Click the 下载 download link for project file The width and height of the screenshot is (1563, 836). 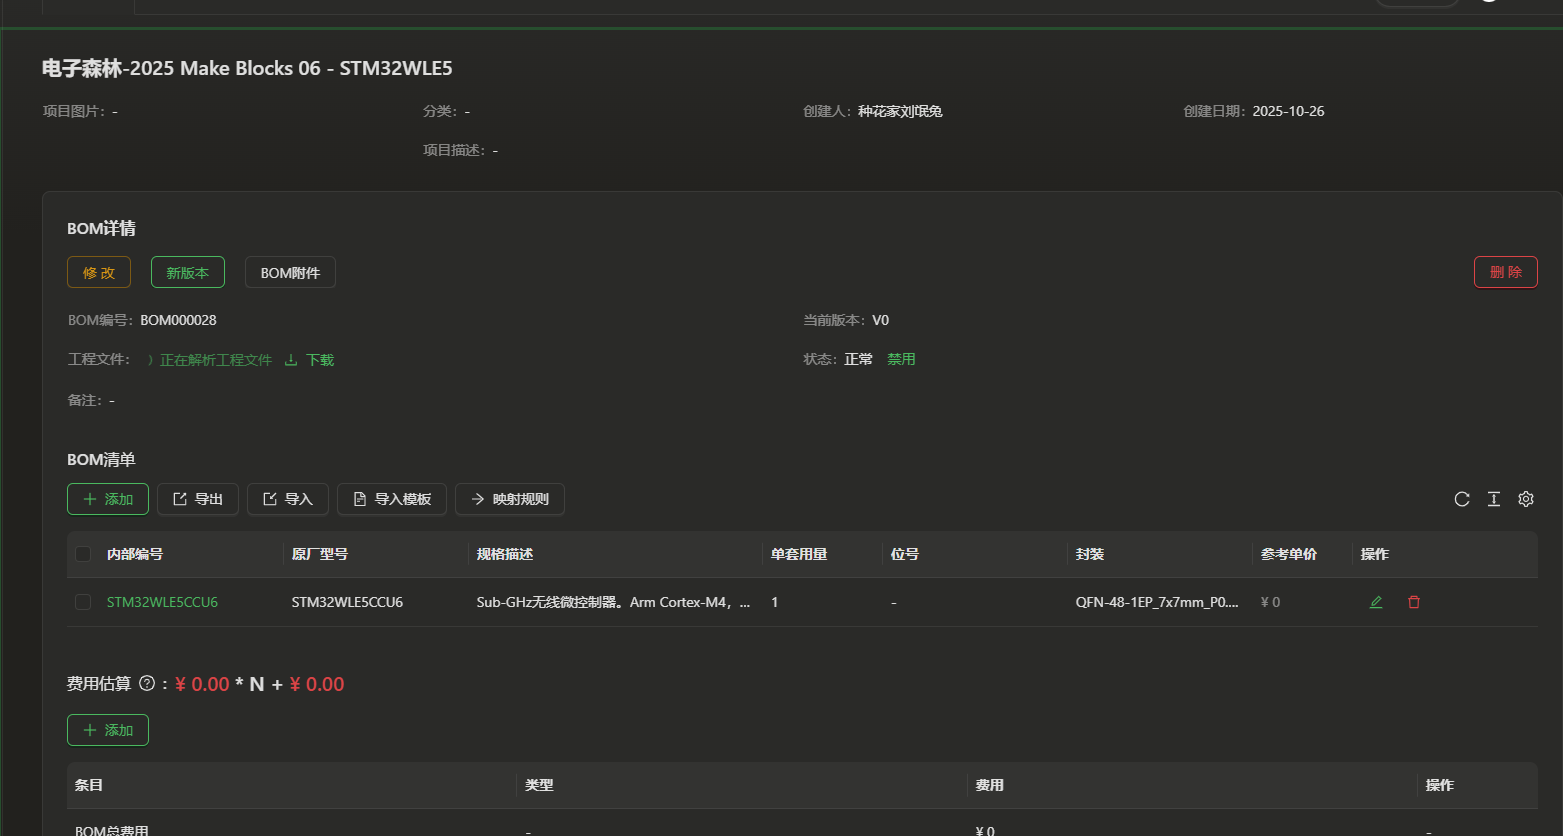click(310, 360)
